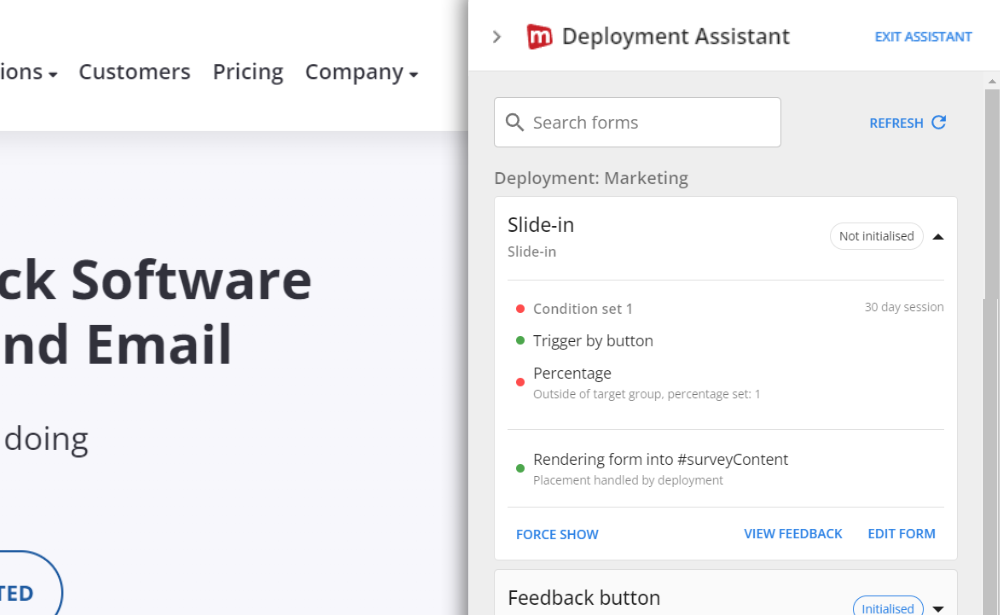Click FORCE SHOW for the Slide-in form
Image resolution: width=1000 pixels, height=615 pixels.
coord(557,534)
